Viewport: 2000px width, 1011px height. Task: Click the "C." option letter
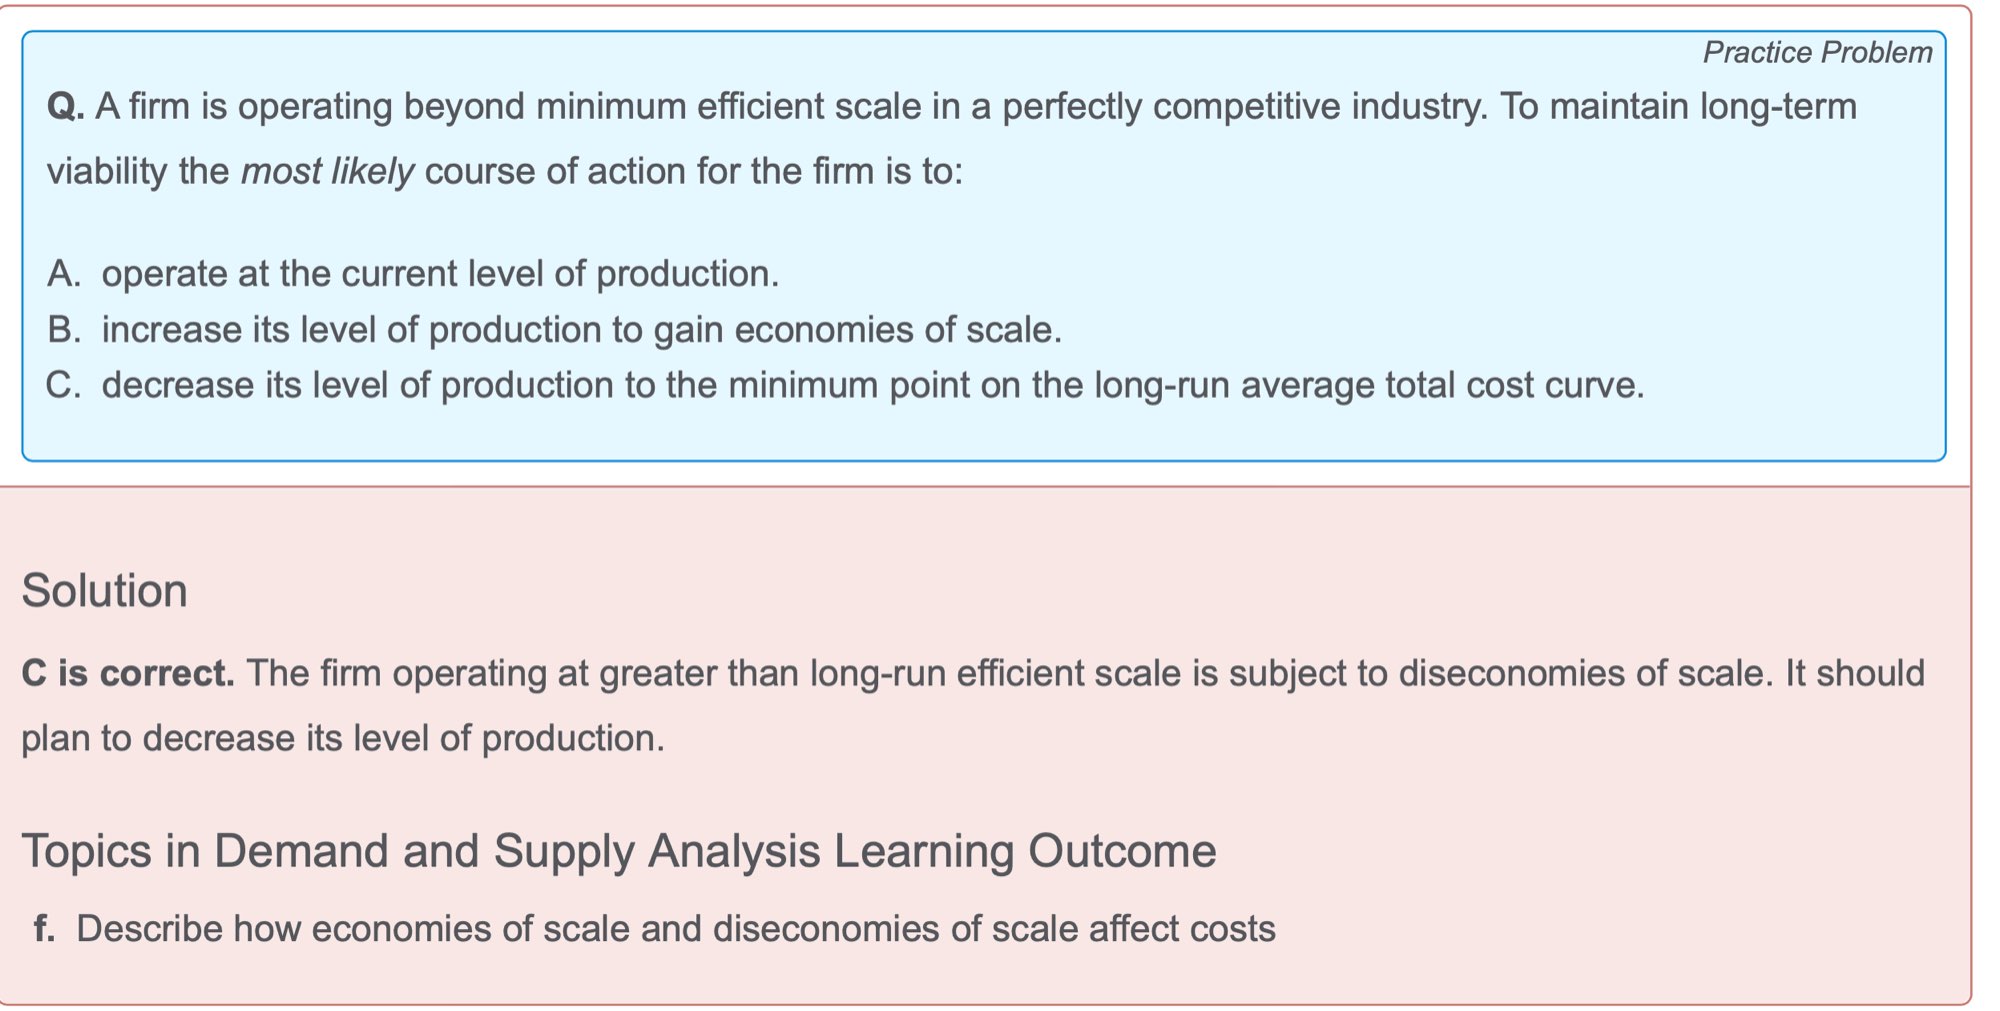pyautogui.click(x=64, y=386)
